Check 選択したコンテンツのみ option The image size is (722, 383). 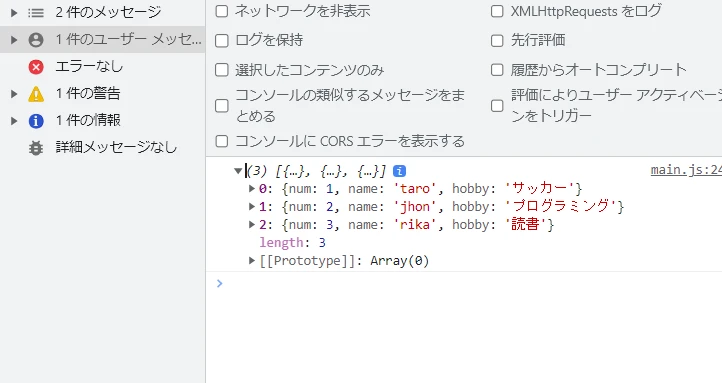point(222,70)
